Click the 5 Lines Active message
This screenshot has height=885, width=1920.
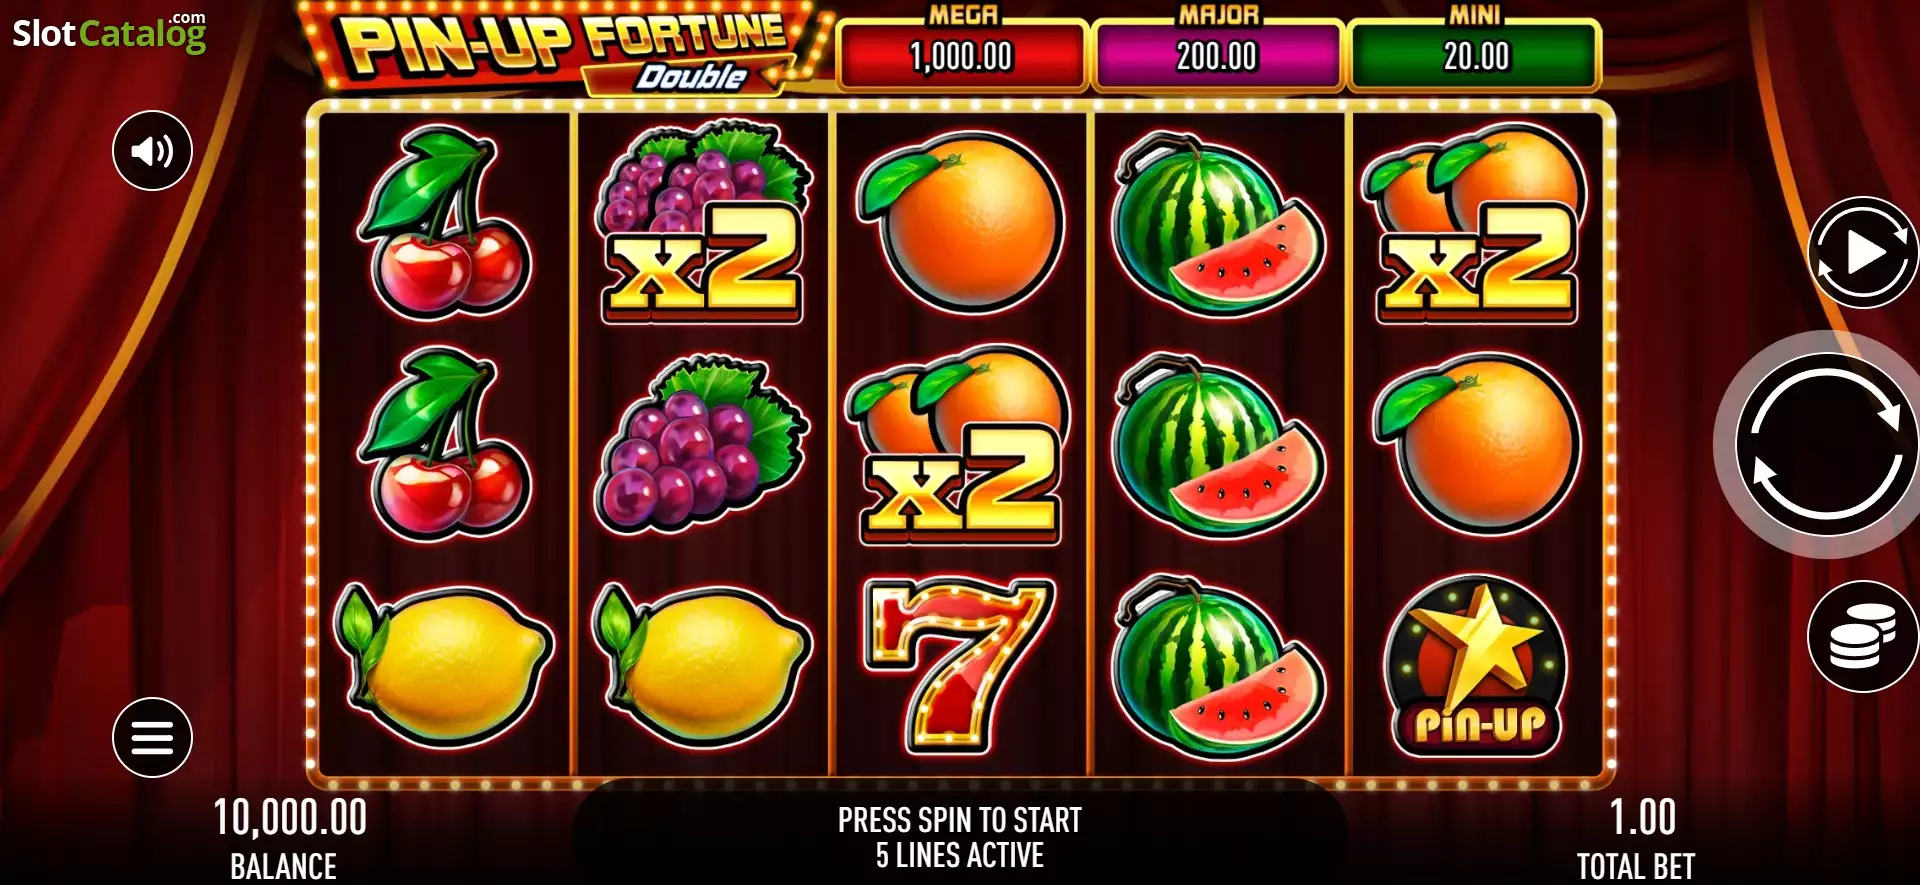(x=960, y=856)
